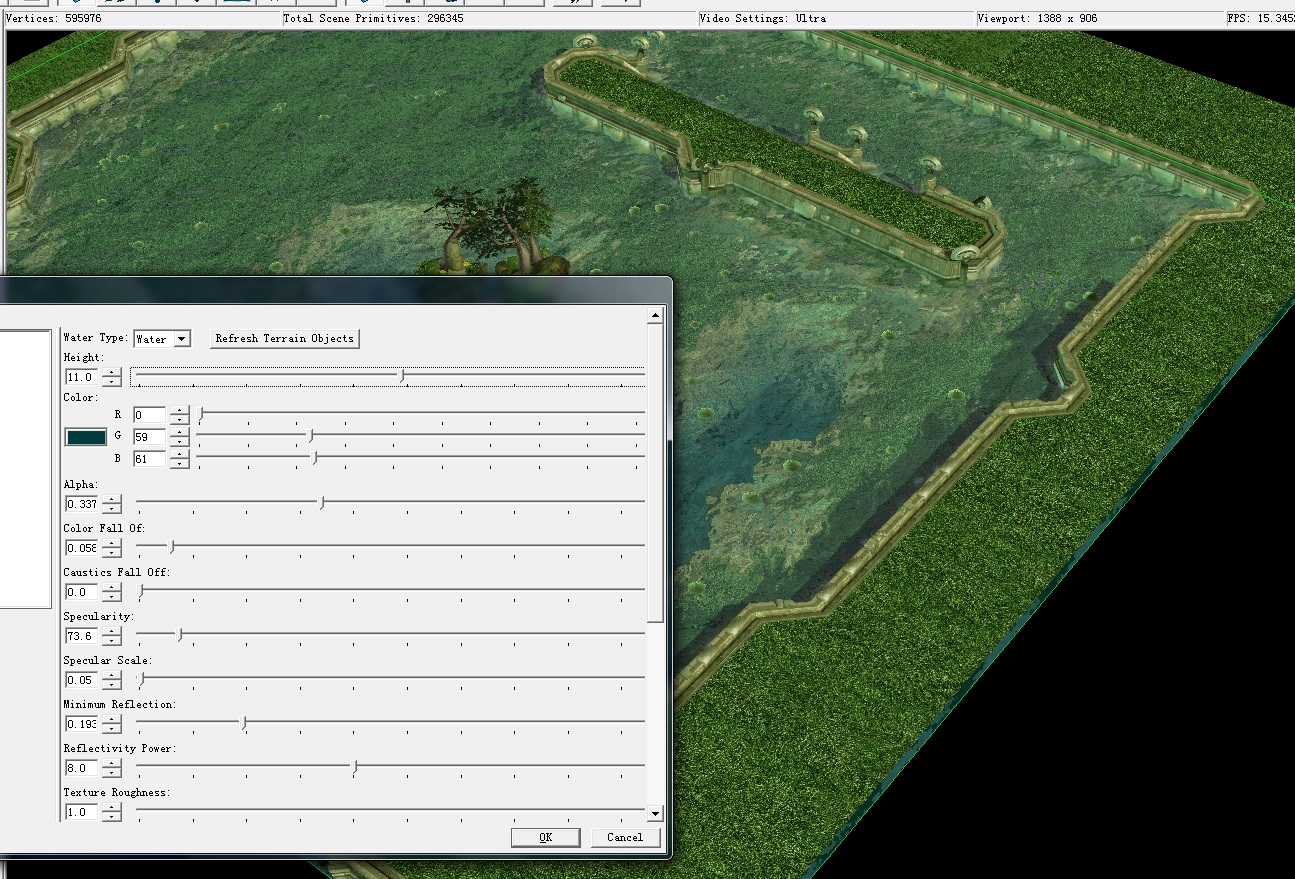Click Refresh Terrain Objects button
Image resolution: width=1295 pixels, height=879 pixels.
(x=285, y=338)
